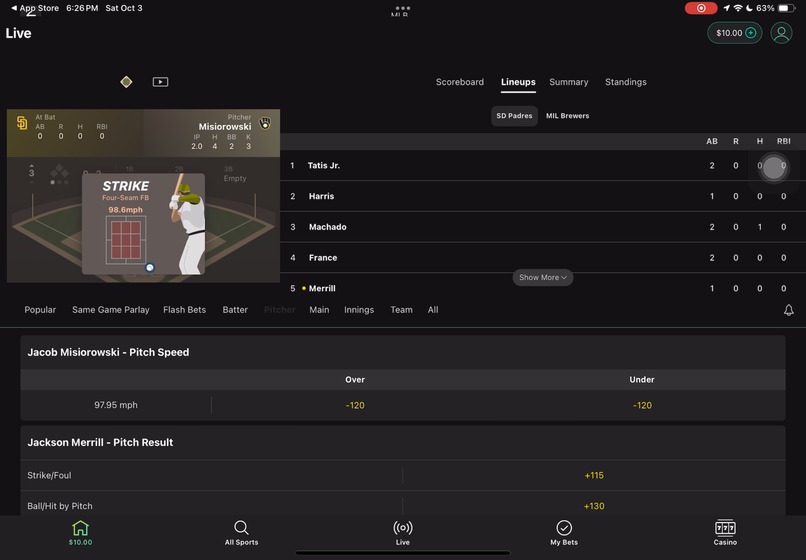Tap pitcher name Misiorowski in scoreboard
Viewport: 806px width, 560px height.
pyautogui.click(x=225, y=127)
